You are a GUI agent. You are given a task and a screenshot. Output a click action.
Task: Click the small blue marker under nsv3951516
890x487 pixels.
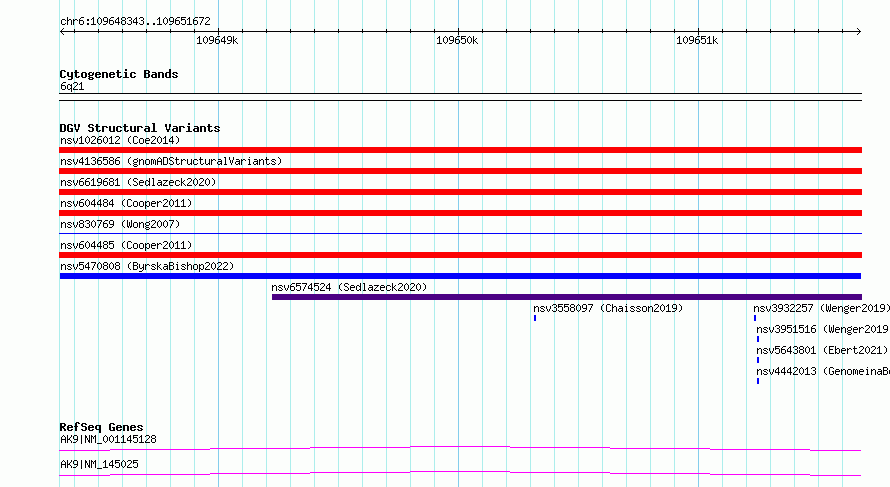pos(758,339)
